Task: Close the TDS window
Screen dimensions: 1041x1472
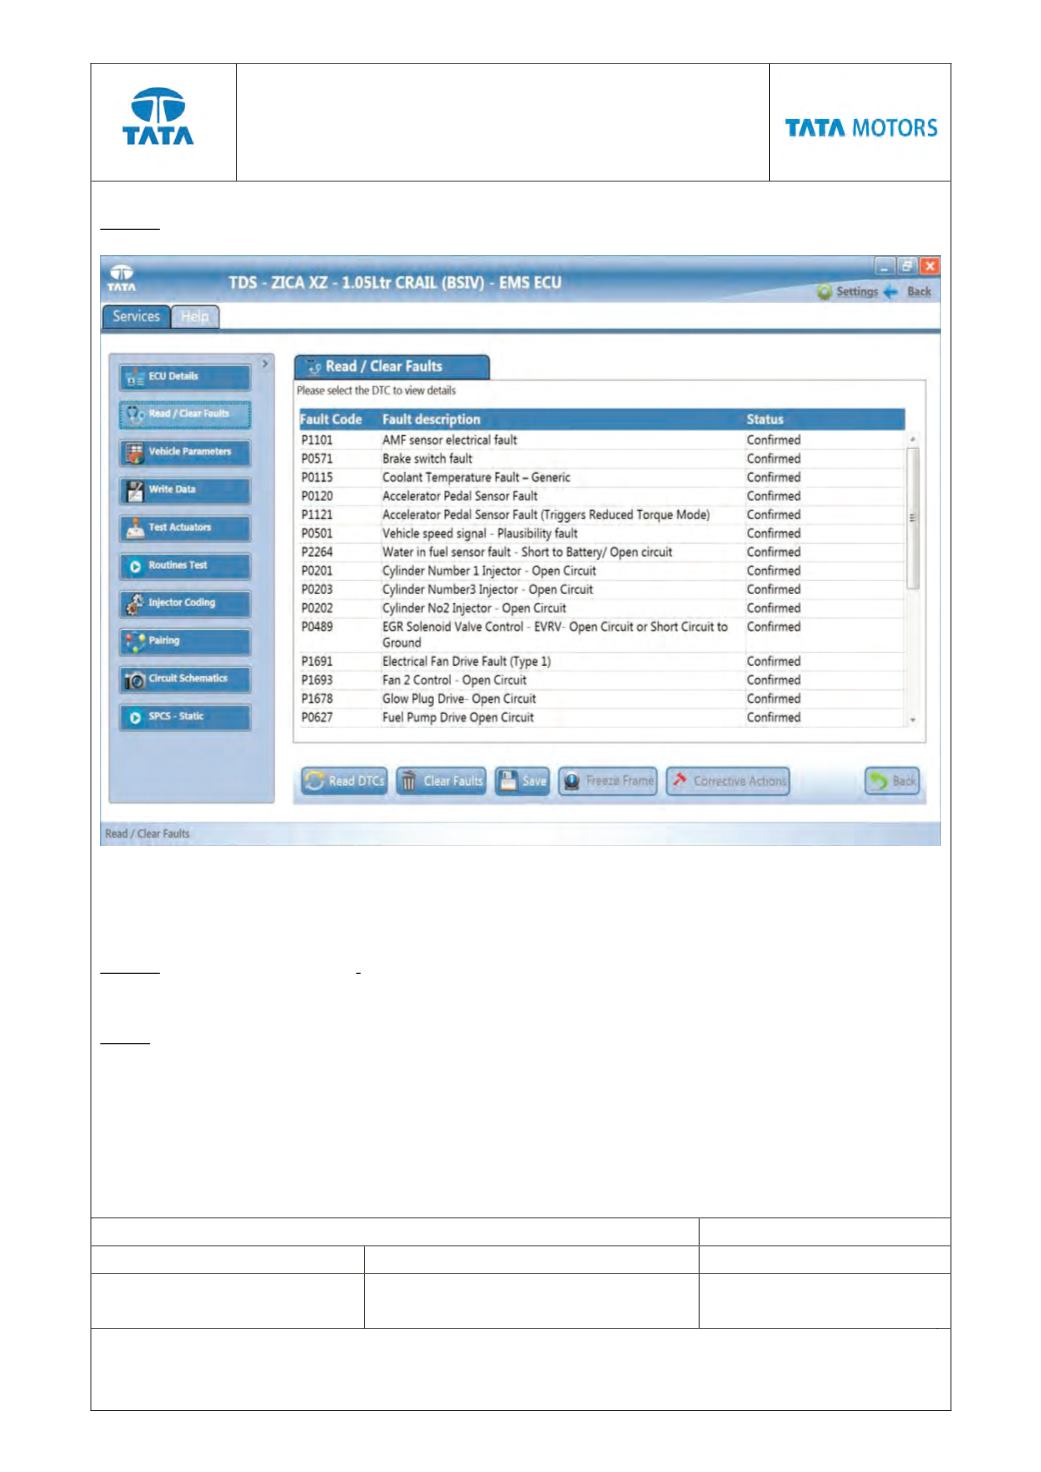Action: [930, 266]
